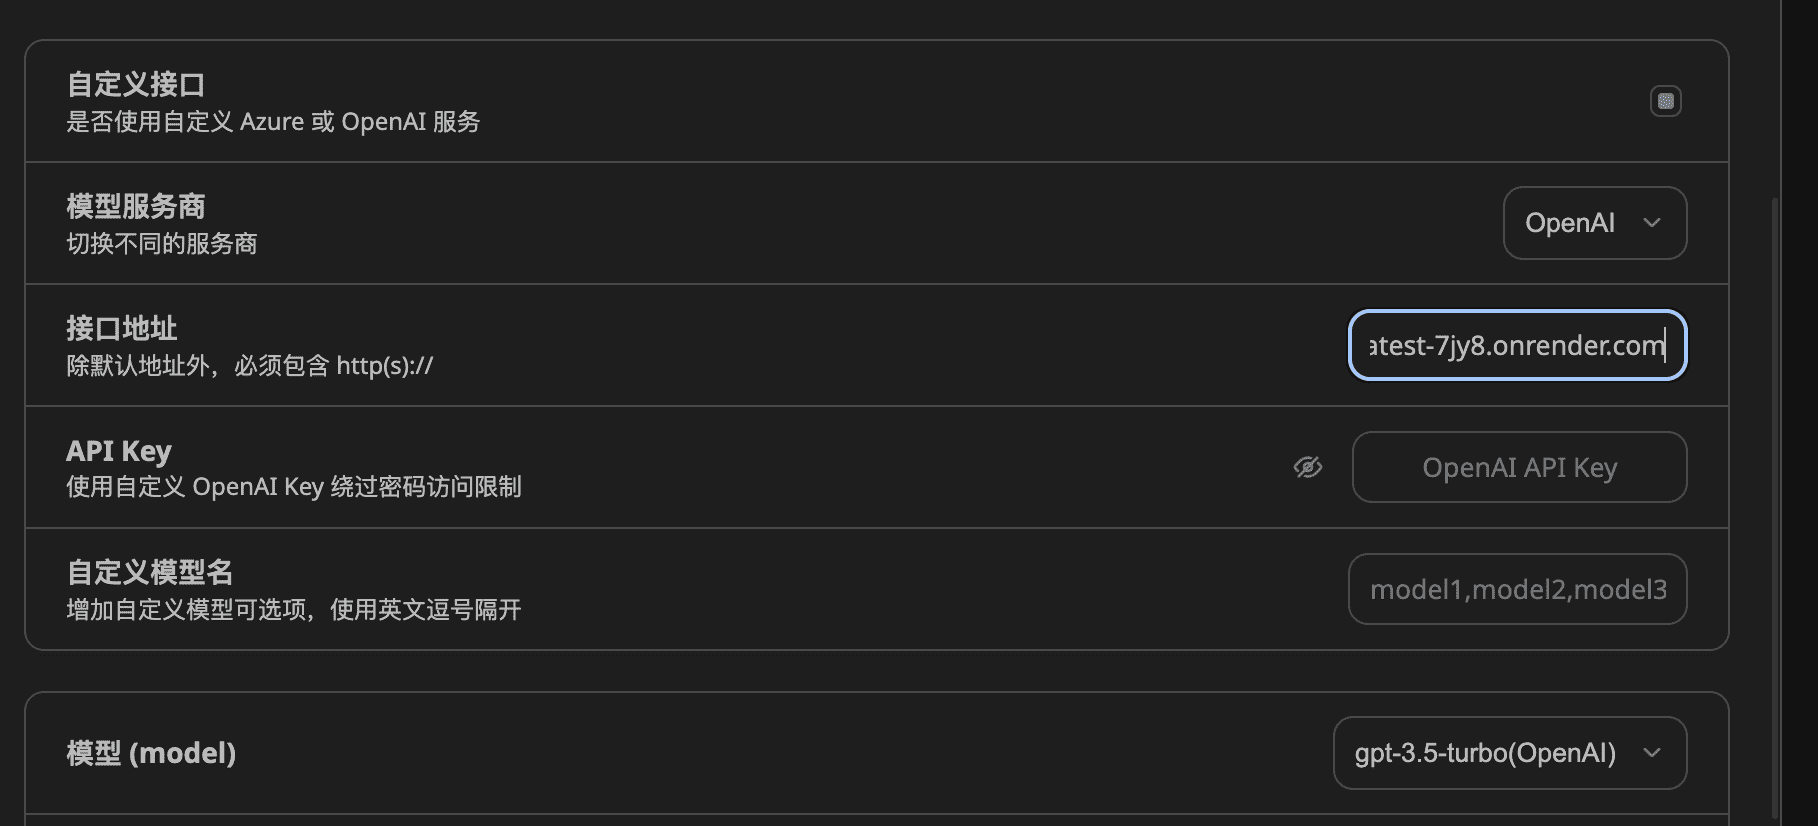Click the chevron on the gpt-3.5-turbo selector
The width and height of the screenshot is (1818, 826).
coord(1652,753)
